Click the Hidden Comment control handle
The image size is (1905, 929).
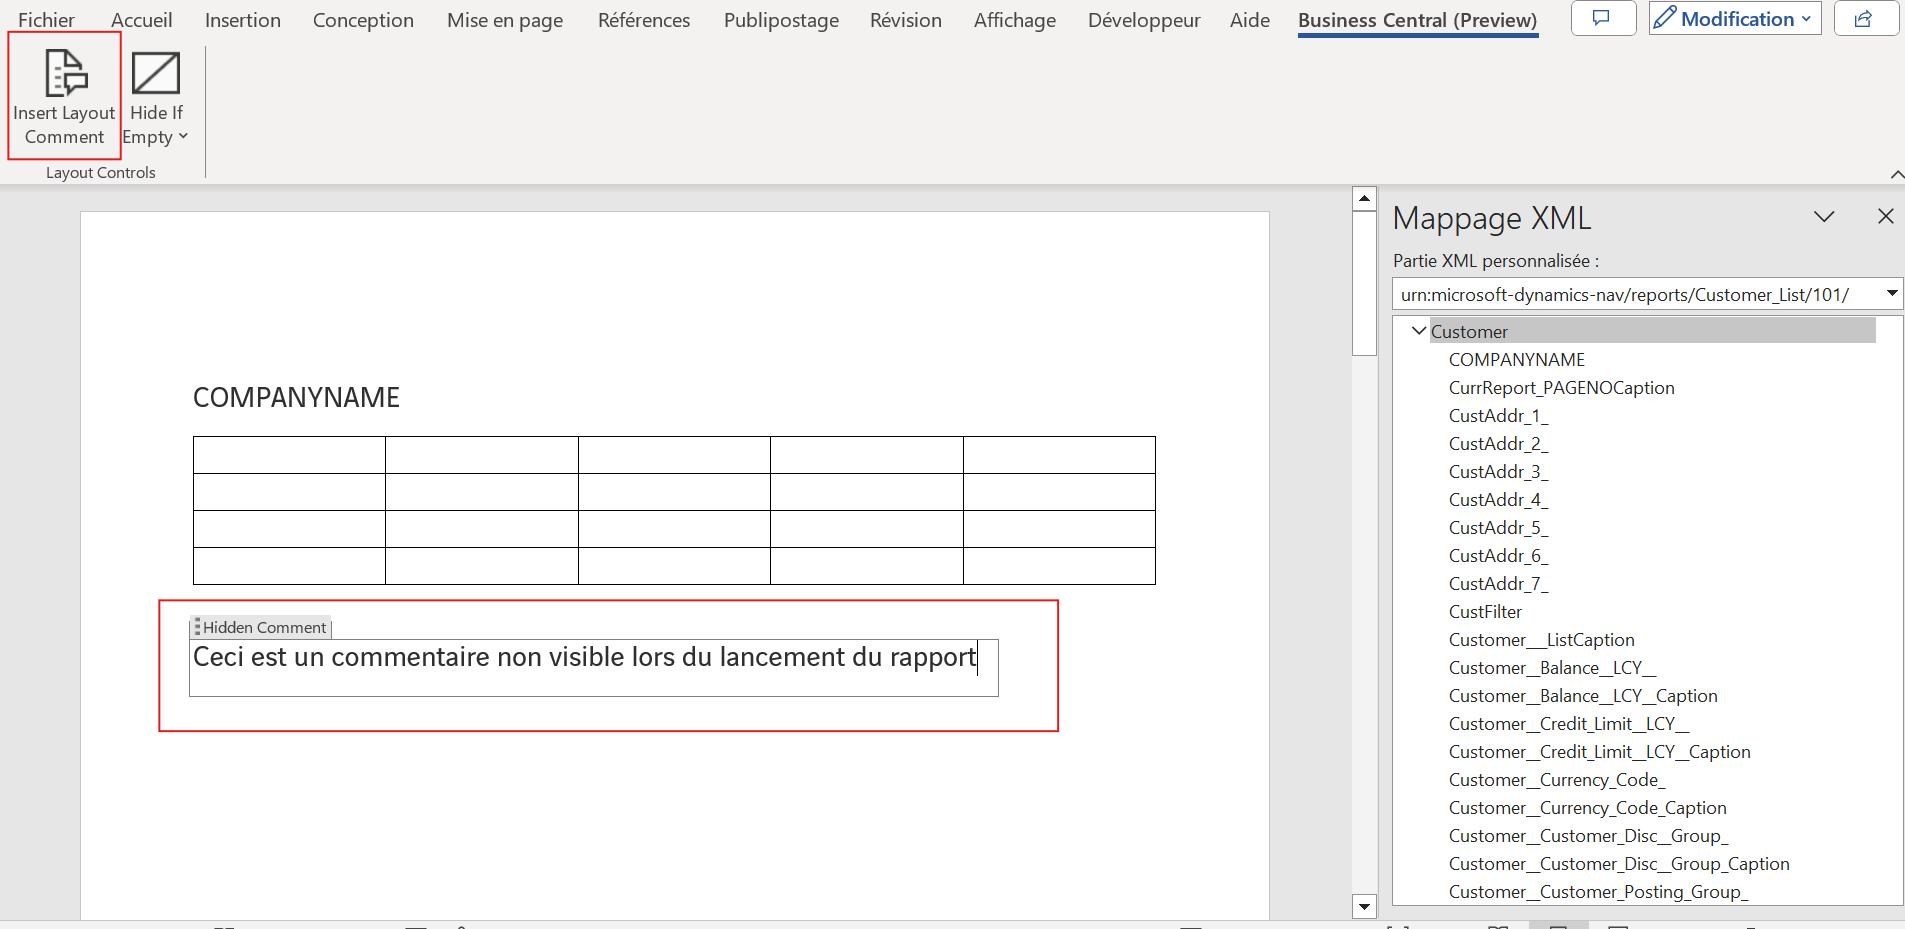[x=198, y=627]
